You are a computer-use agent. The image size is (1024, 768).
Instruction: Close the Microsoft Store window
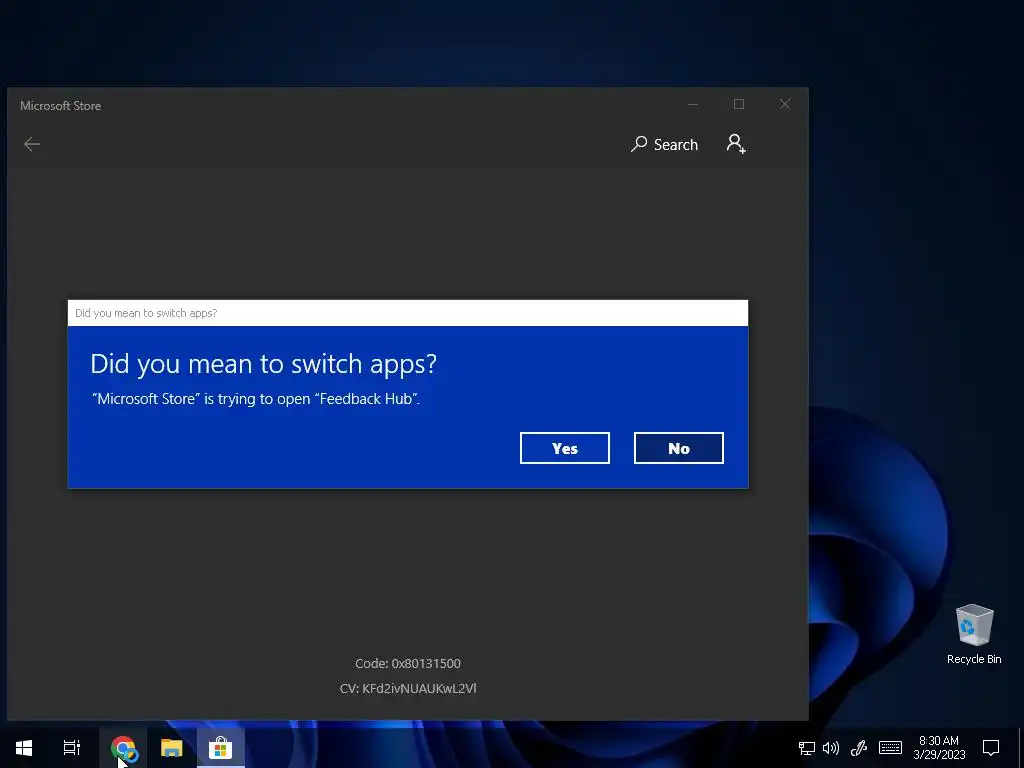785,104
